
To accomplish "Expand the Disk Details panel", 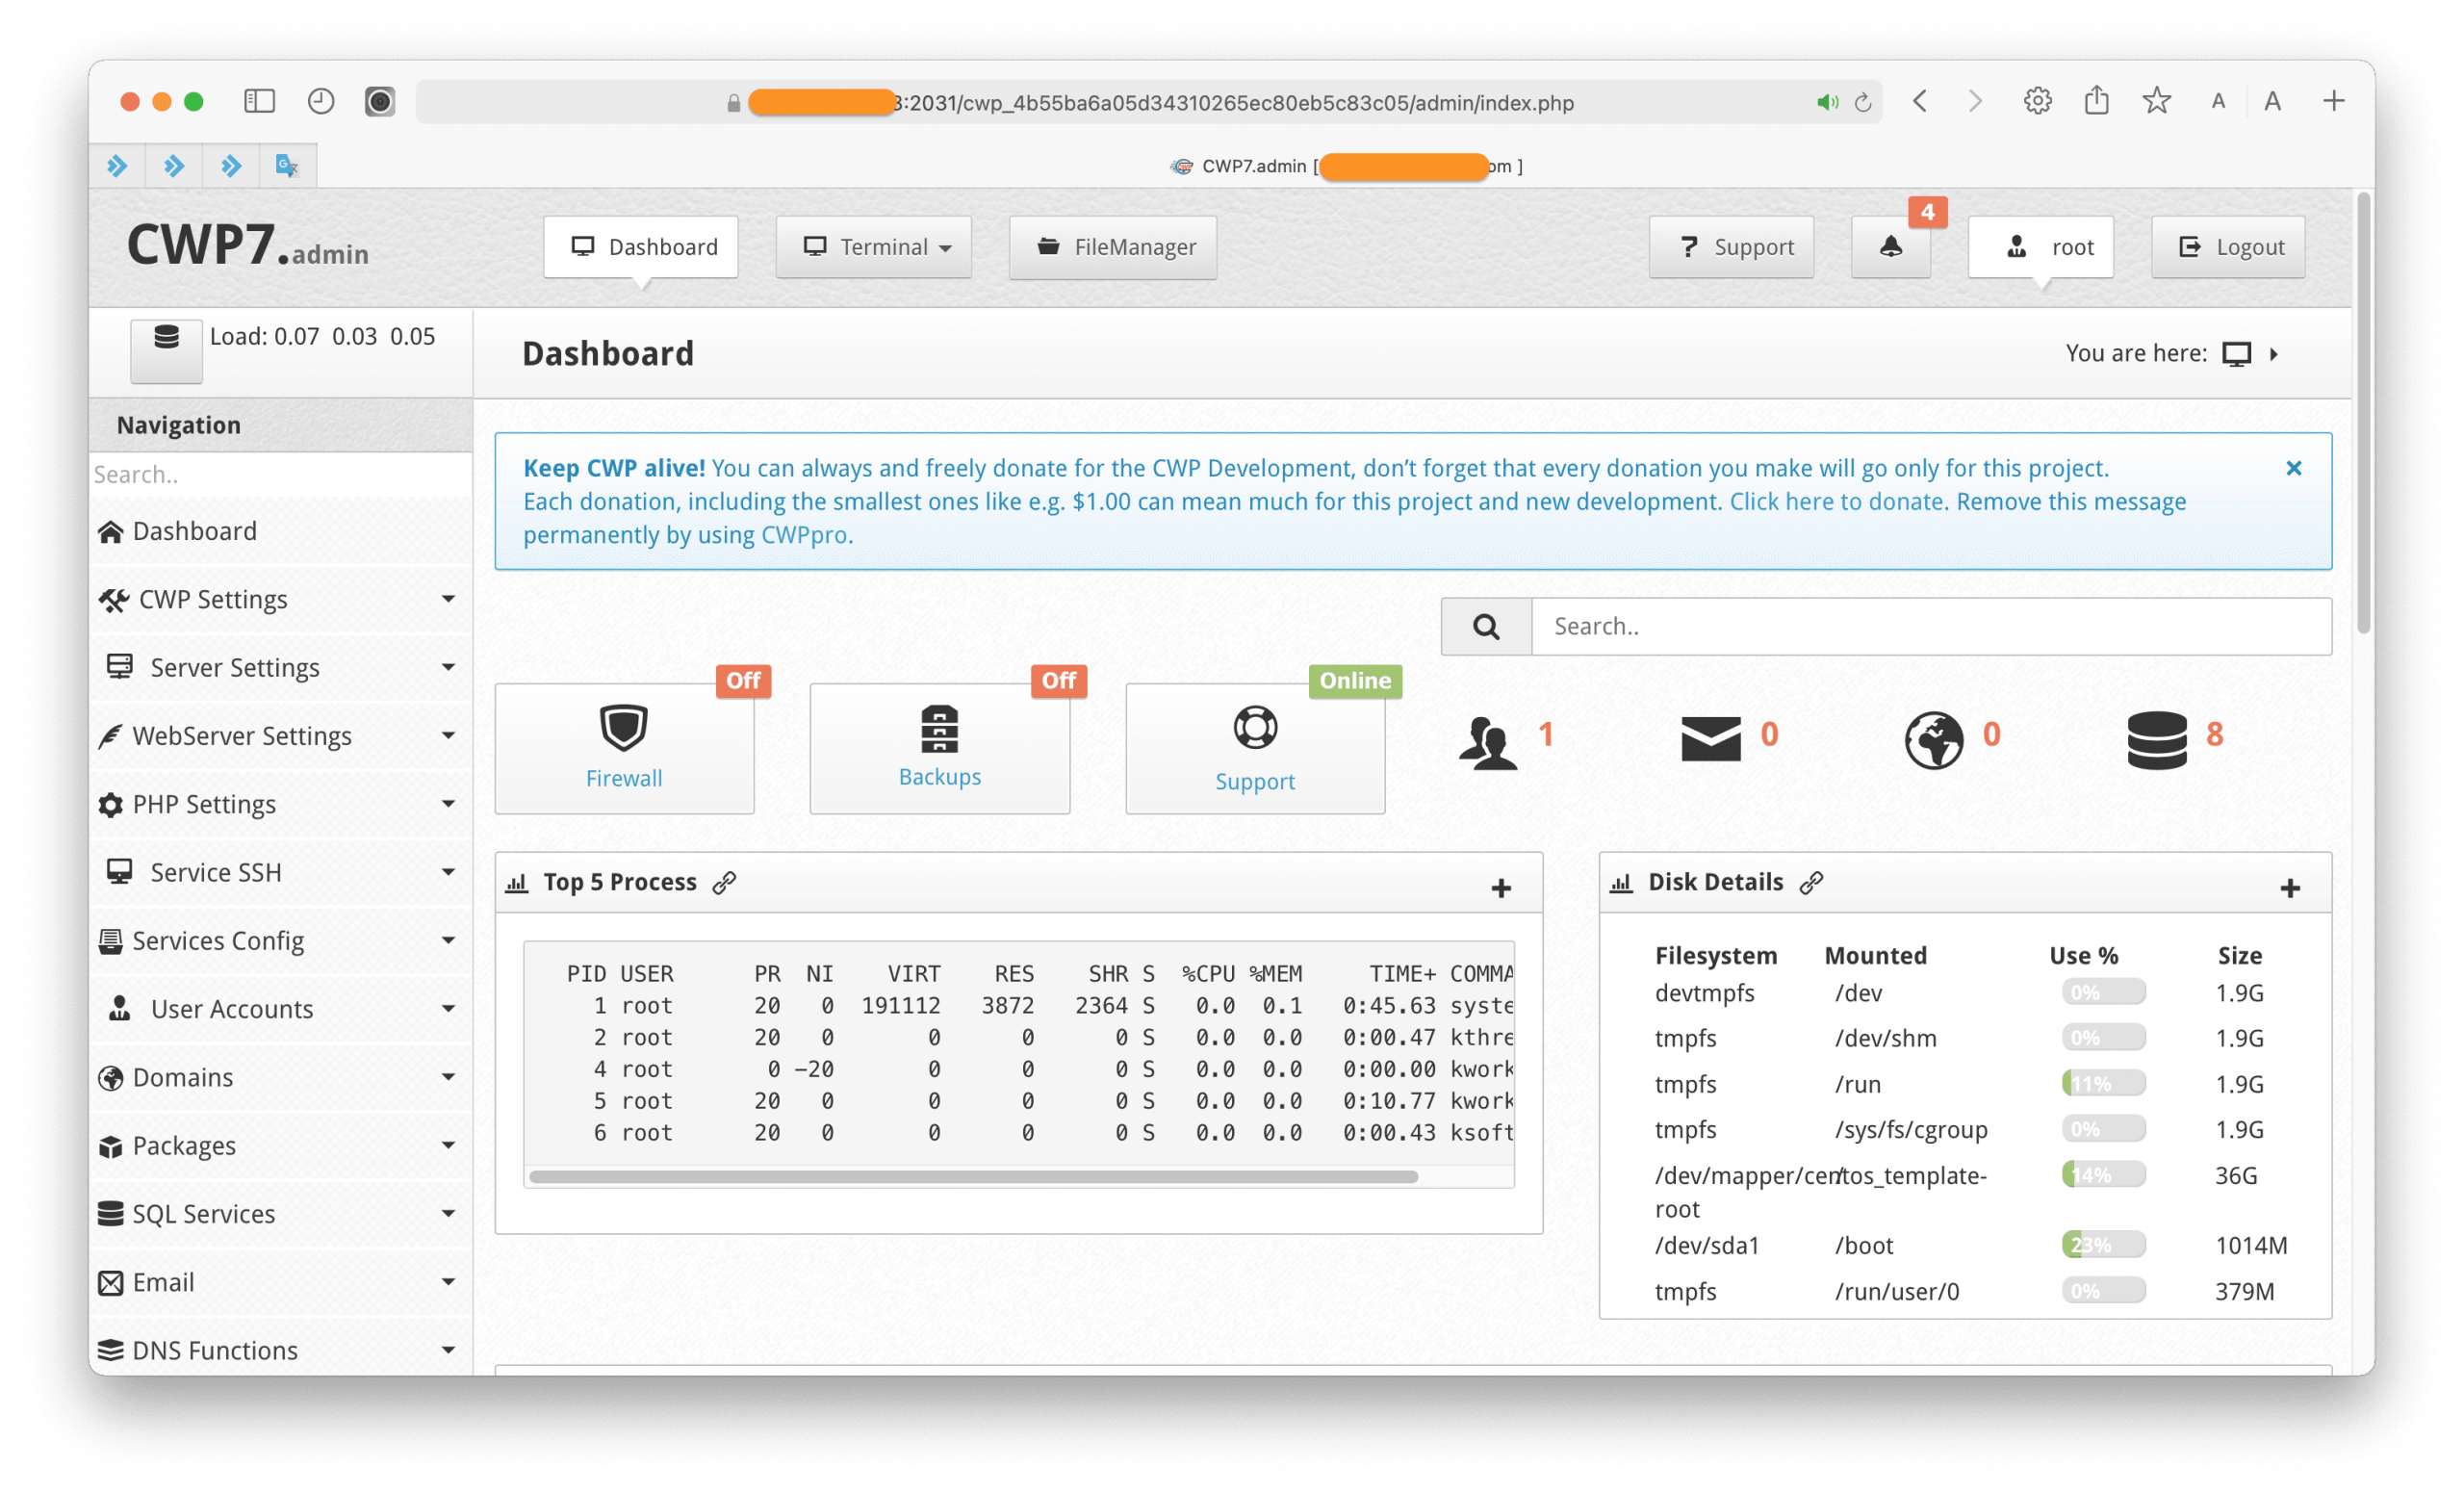I will tap(2289, 887).
